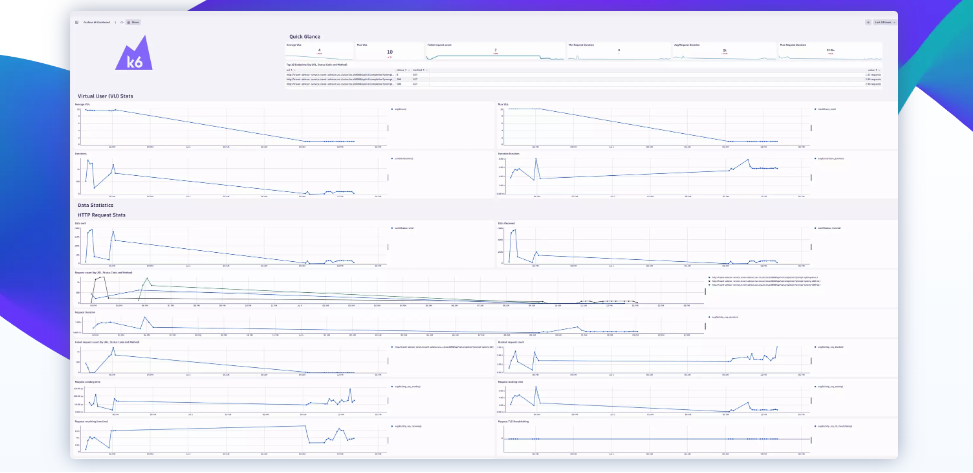
Task: Open the Peak VUs stat showing 10
Action: (390, 52)
